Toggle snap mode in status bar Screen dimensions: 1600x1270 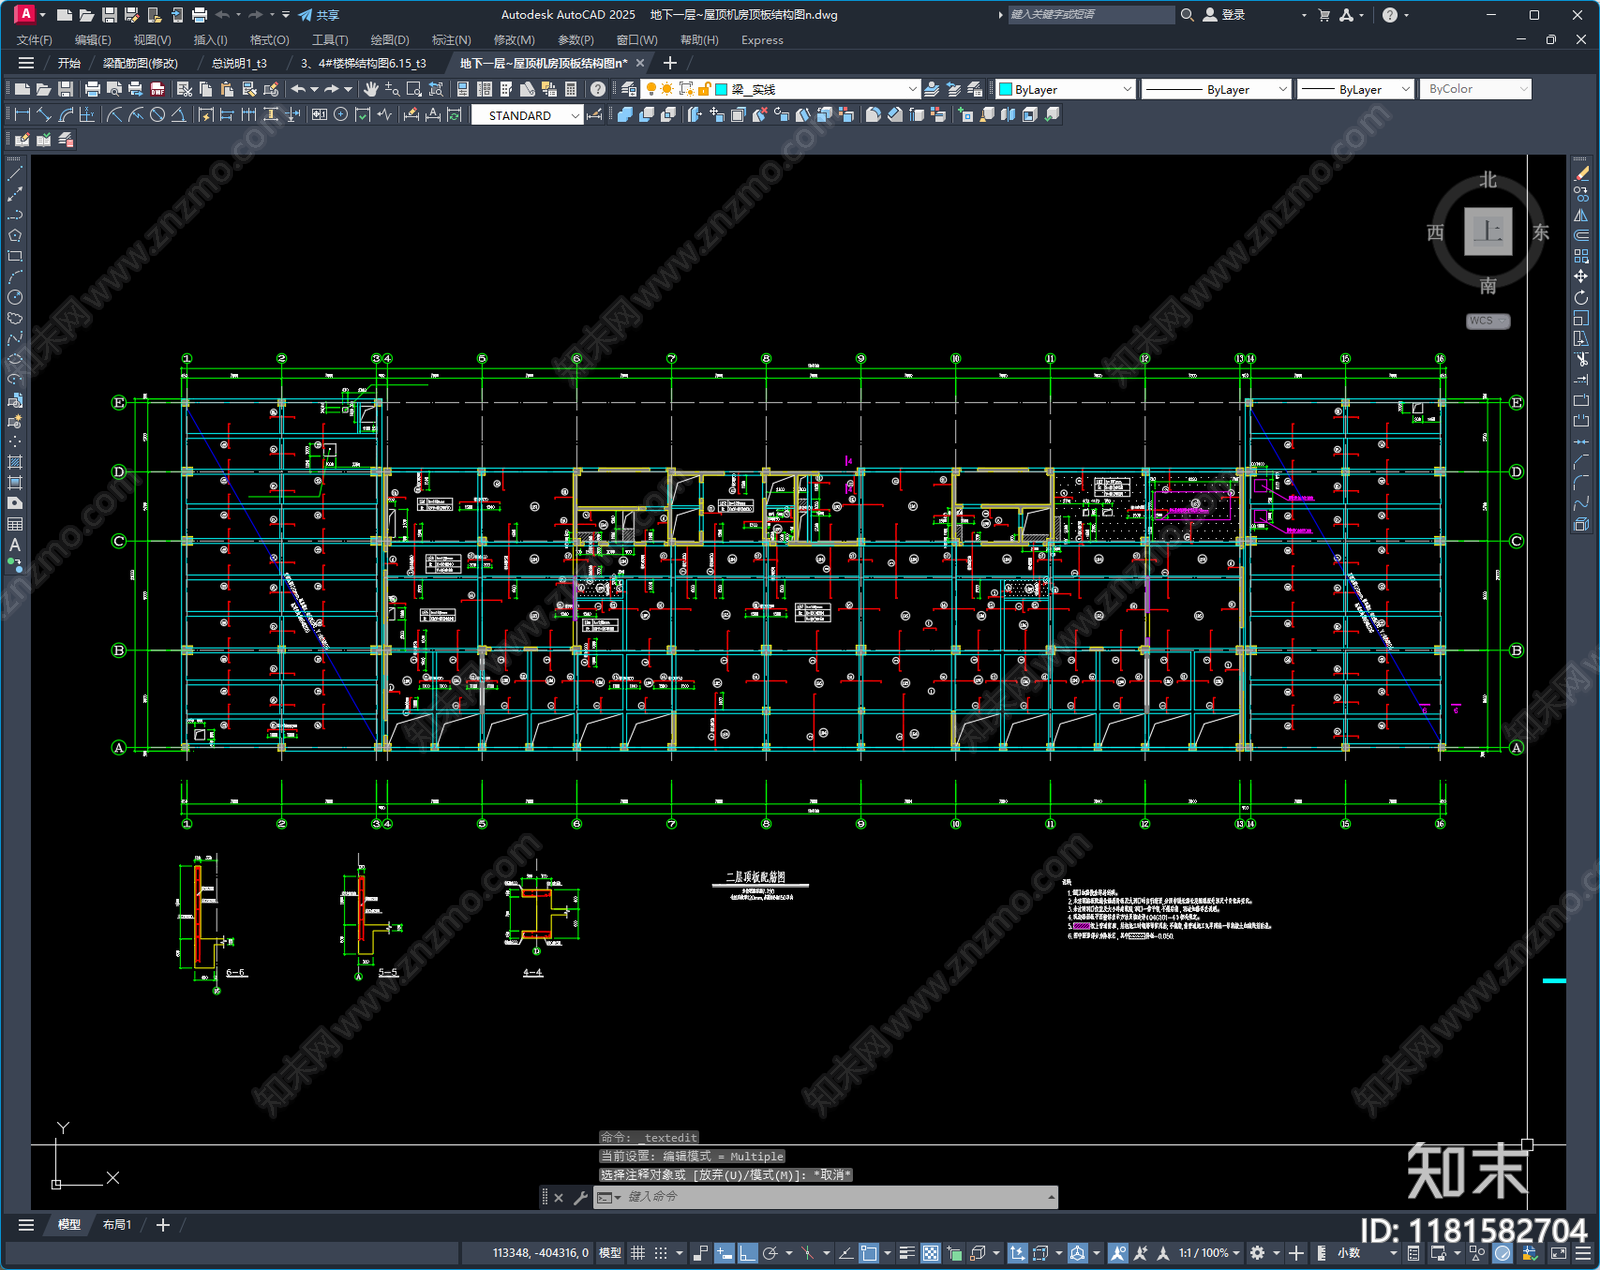coord(661,1253)
